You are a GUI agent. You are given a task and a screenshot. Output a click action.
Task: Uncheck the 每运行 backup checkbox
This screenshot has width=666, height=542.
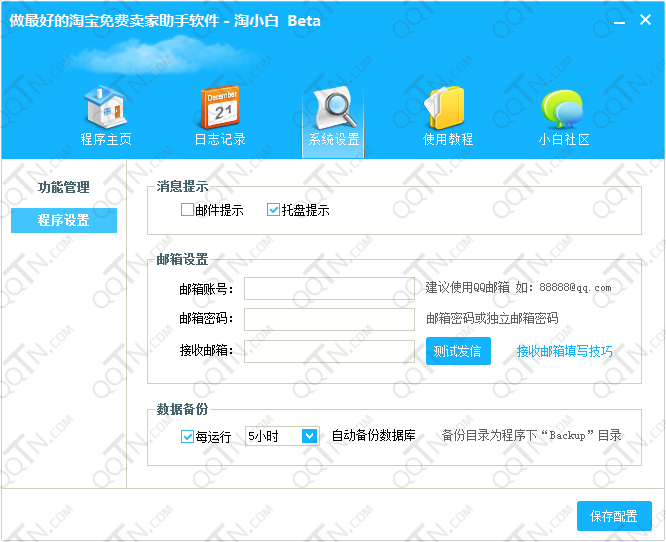(x=187, y=436)
